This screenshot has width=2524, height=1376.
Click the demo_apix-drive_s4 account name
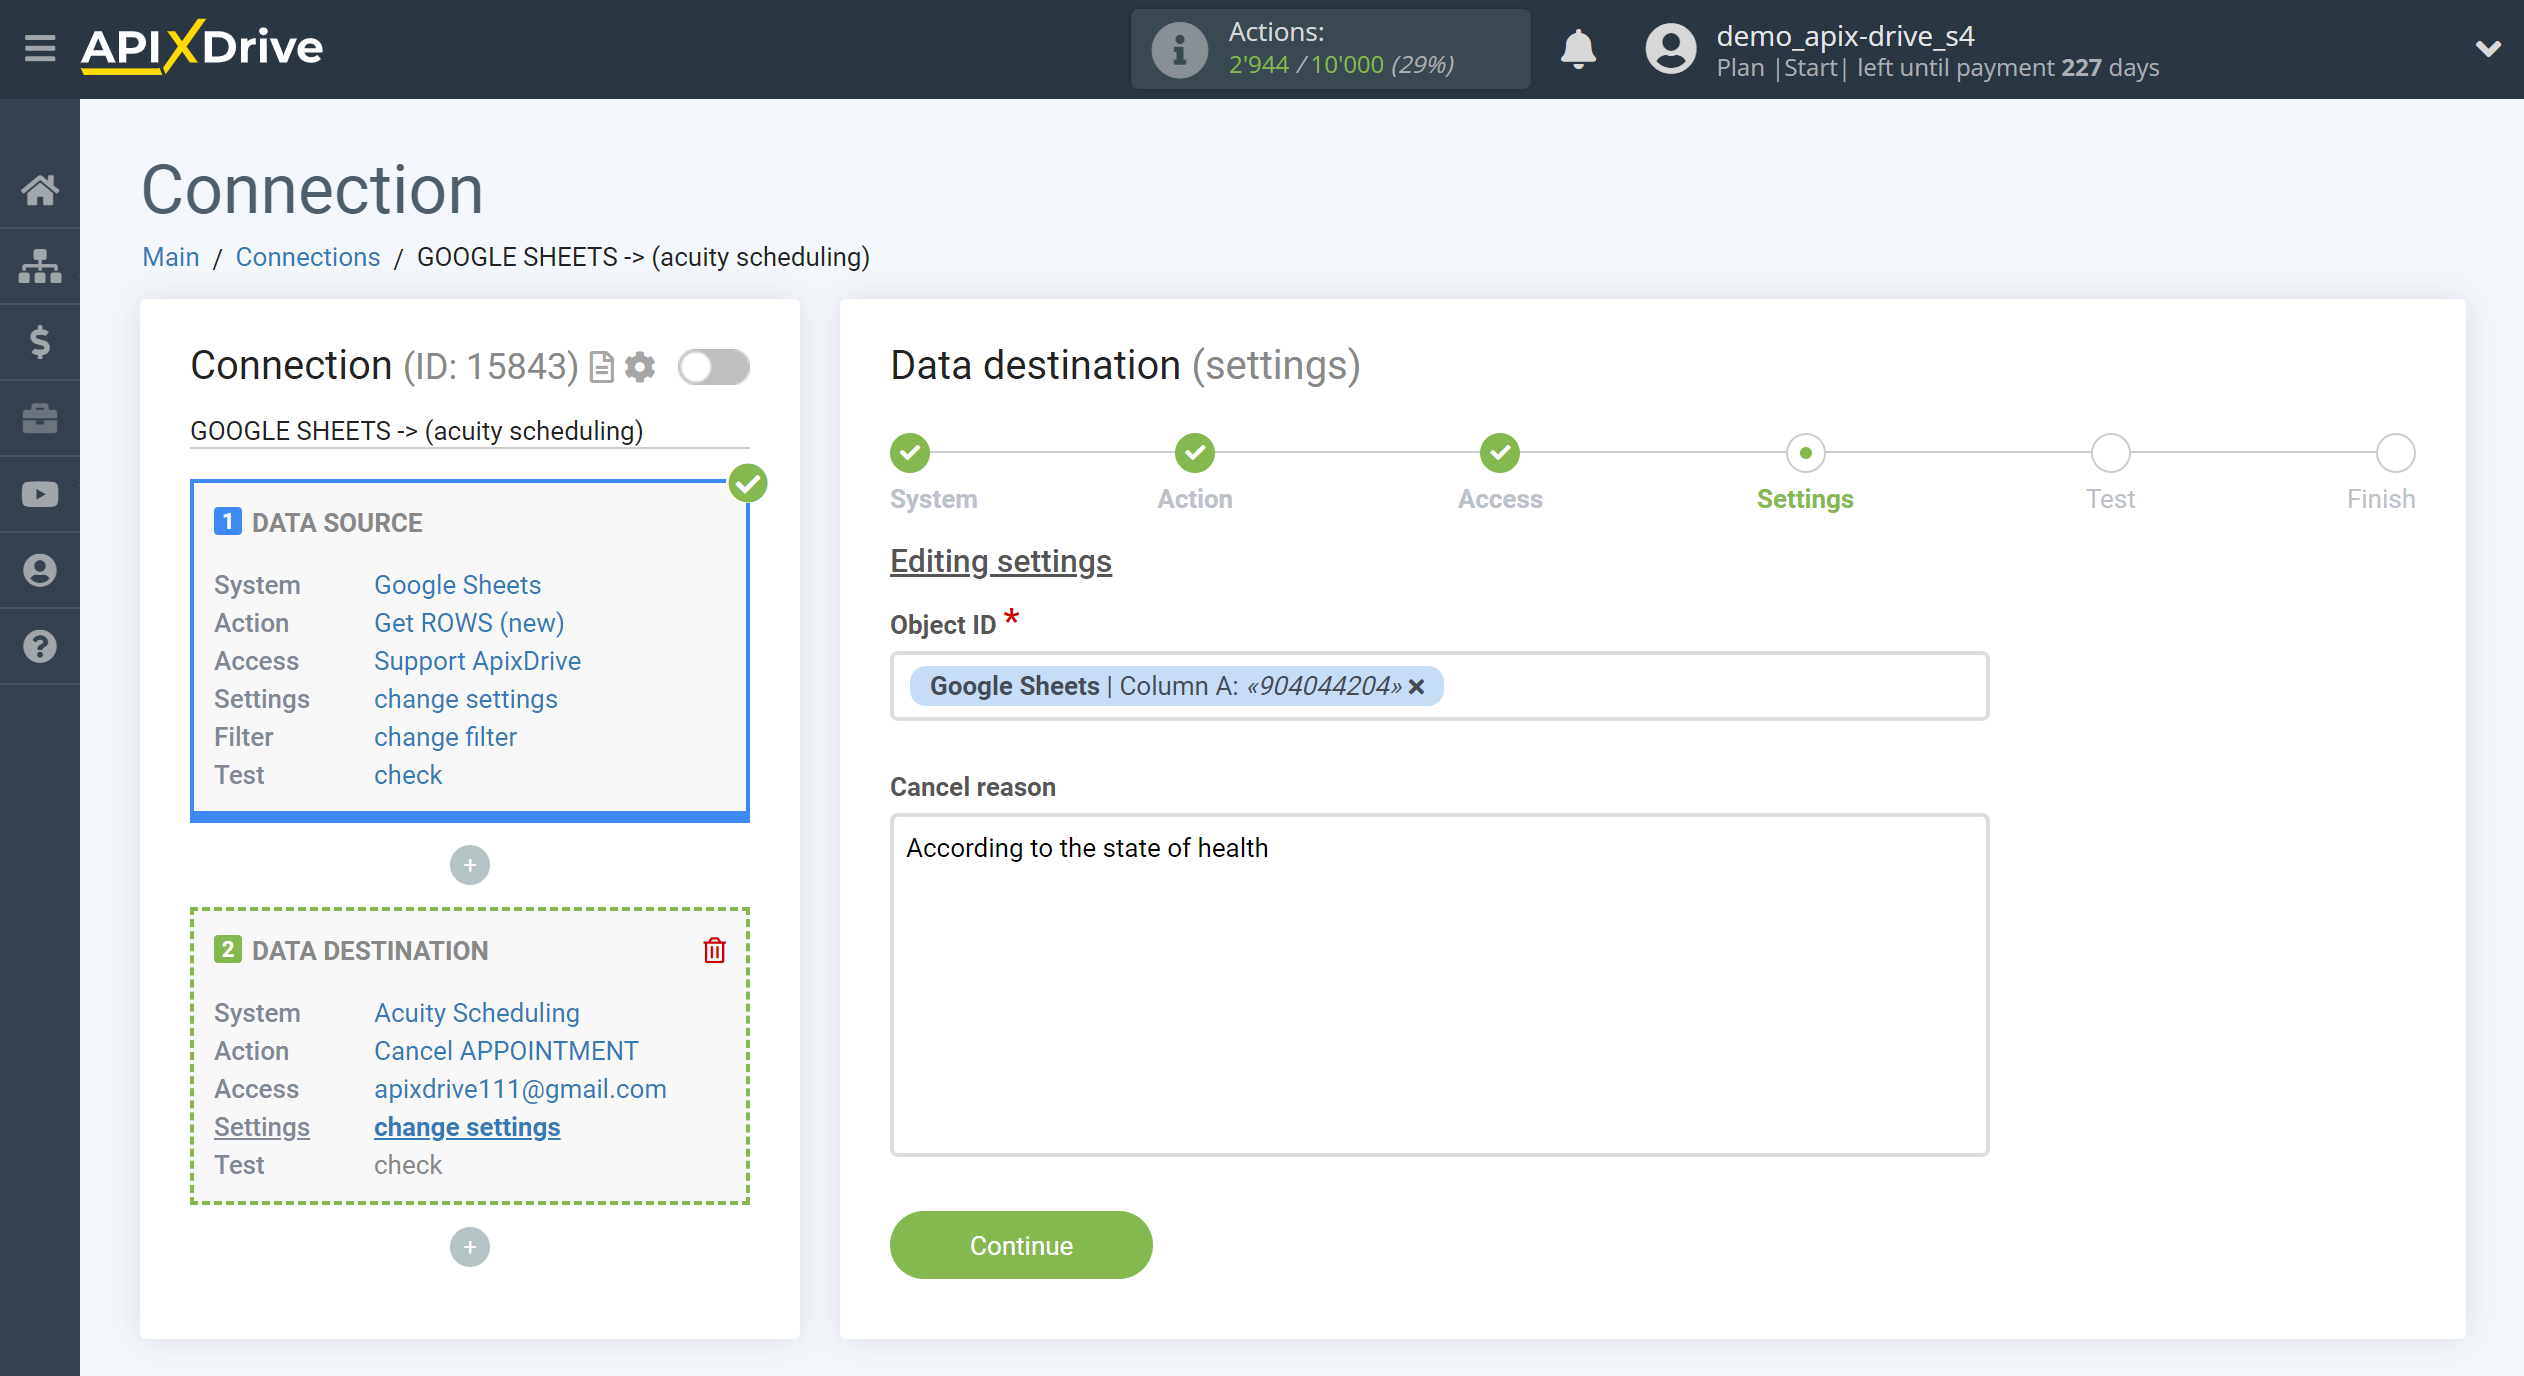click(x=1845, y=36)
